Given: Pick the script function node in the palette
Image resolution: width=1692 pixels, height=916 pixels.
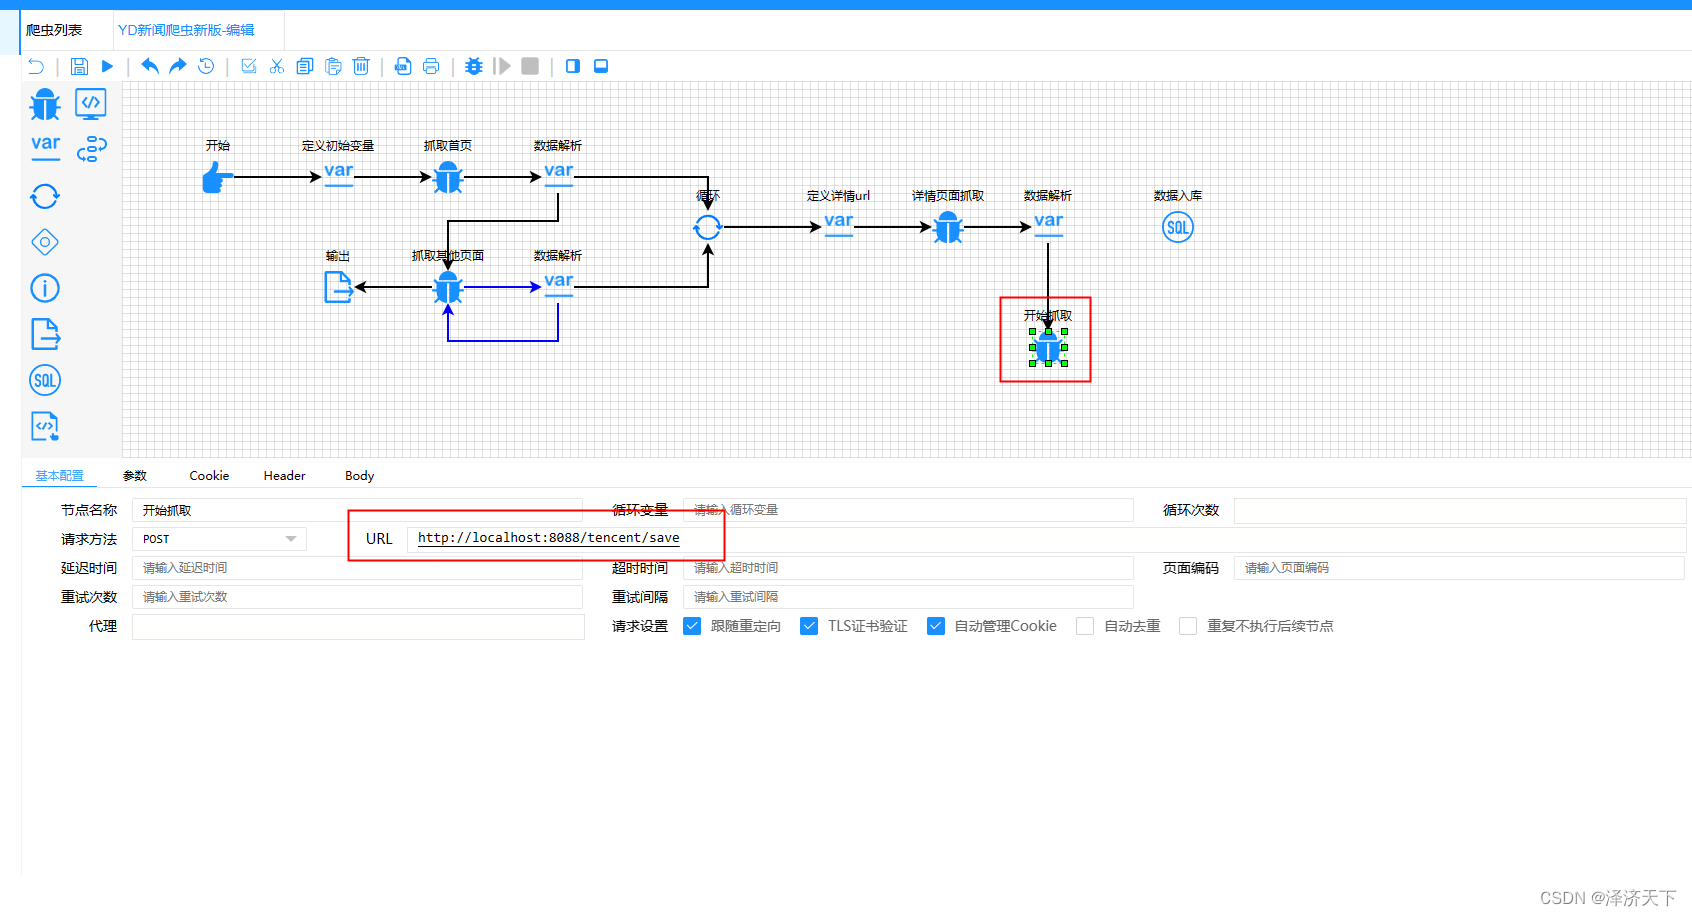Looking at the screenshot, I should 45,426.
